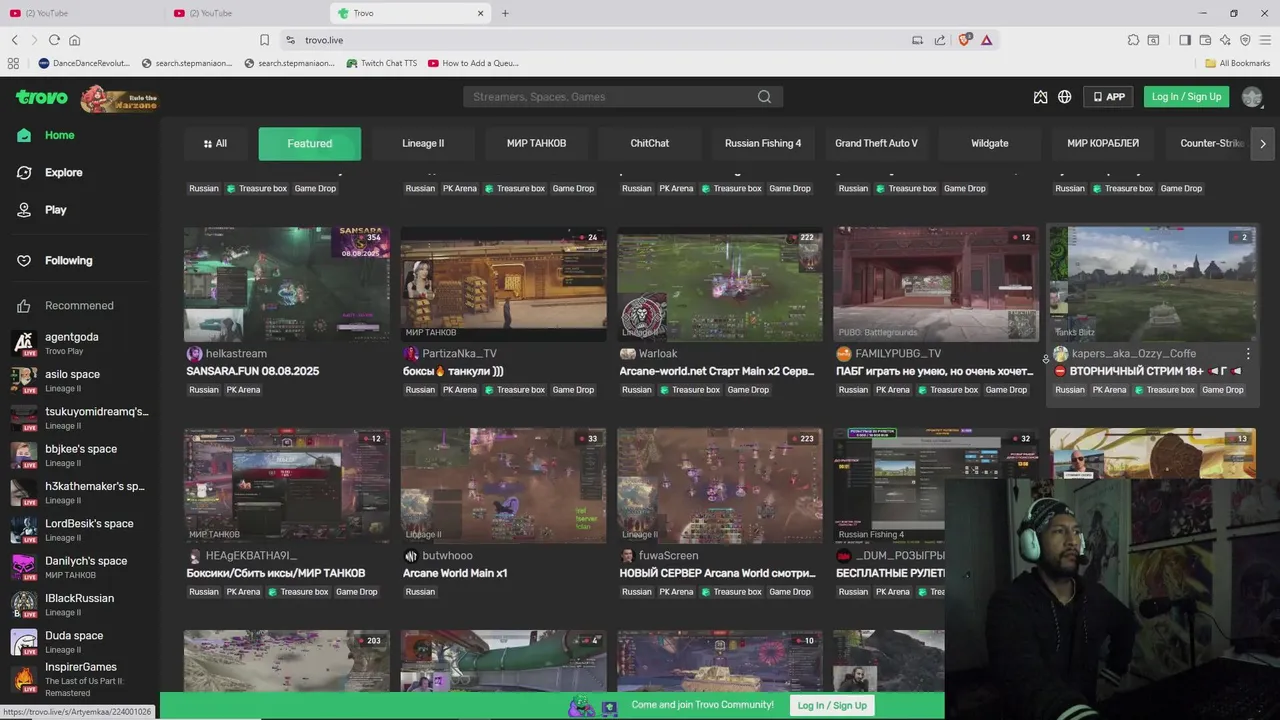Image resolution: width=1280 pixels, height=720 pixels.
Task: Open browser extensions puzzle icon
Action: [1133, 40]
